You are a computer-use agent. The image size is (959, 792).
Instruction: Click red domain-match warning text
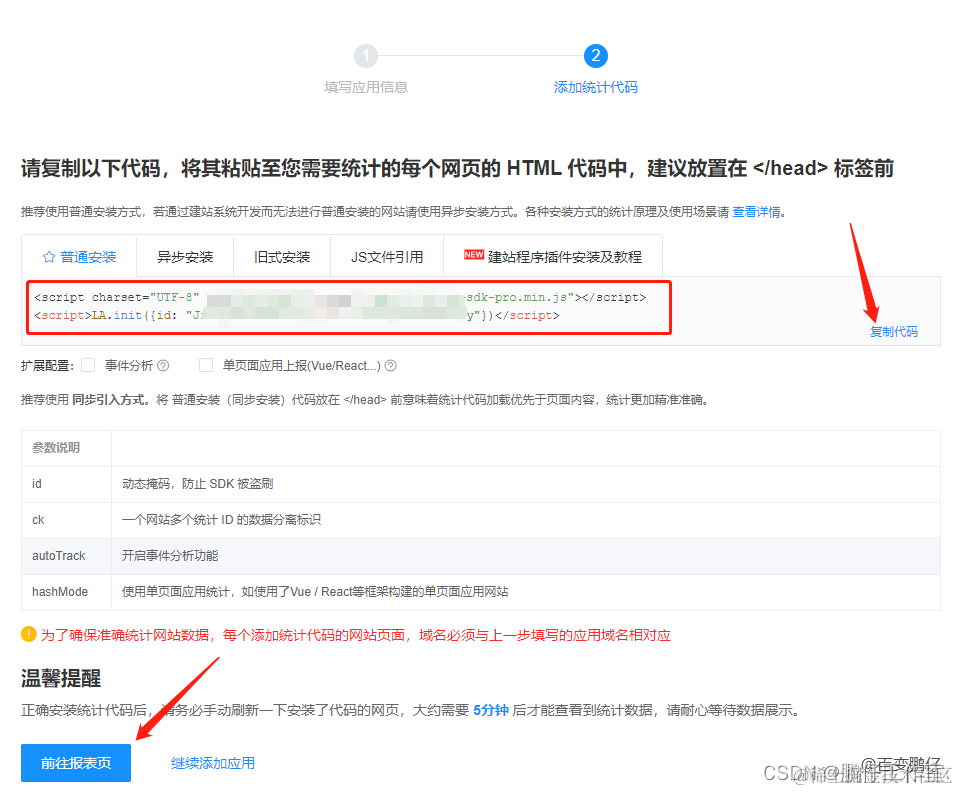pyautogui.click(x=355, y=635)
